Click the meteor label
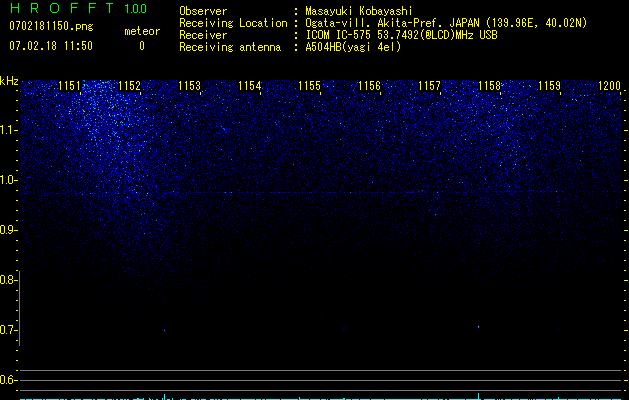Image resolution: width=629 pixels, height=400 pixels. 142,31
